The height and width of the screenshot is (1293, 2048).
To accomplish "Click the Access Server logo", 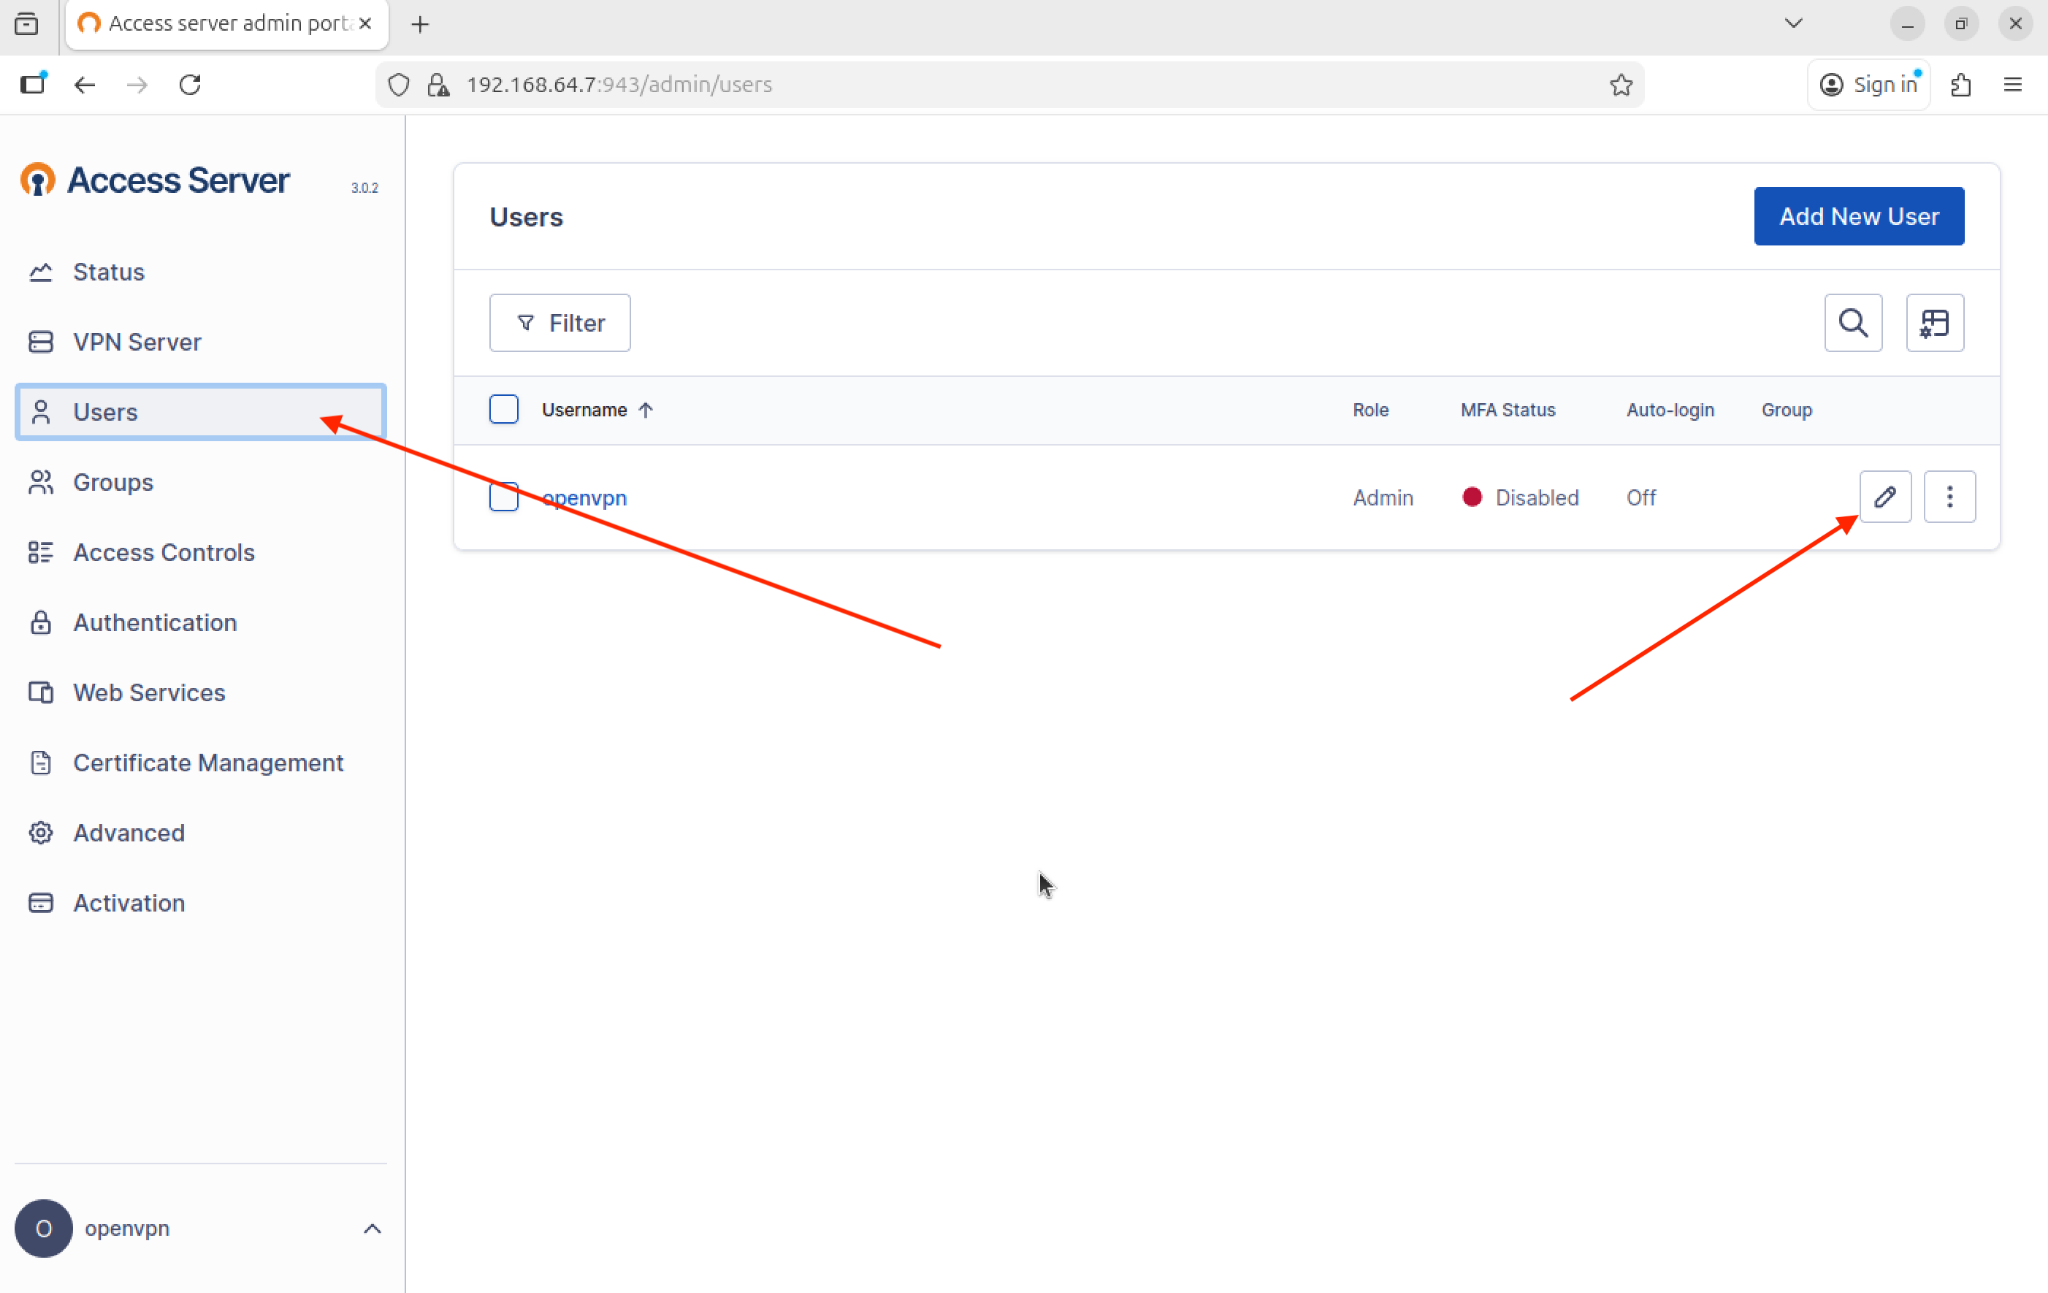I will click(155, 181).
